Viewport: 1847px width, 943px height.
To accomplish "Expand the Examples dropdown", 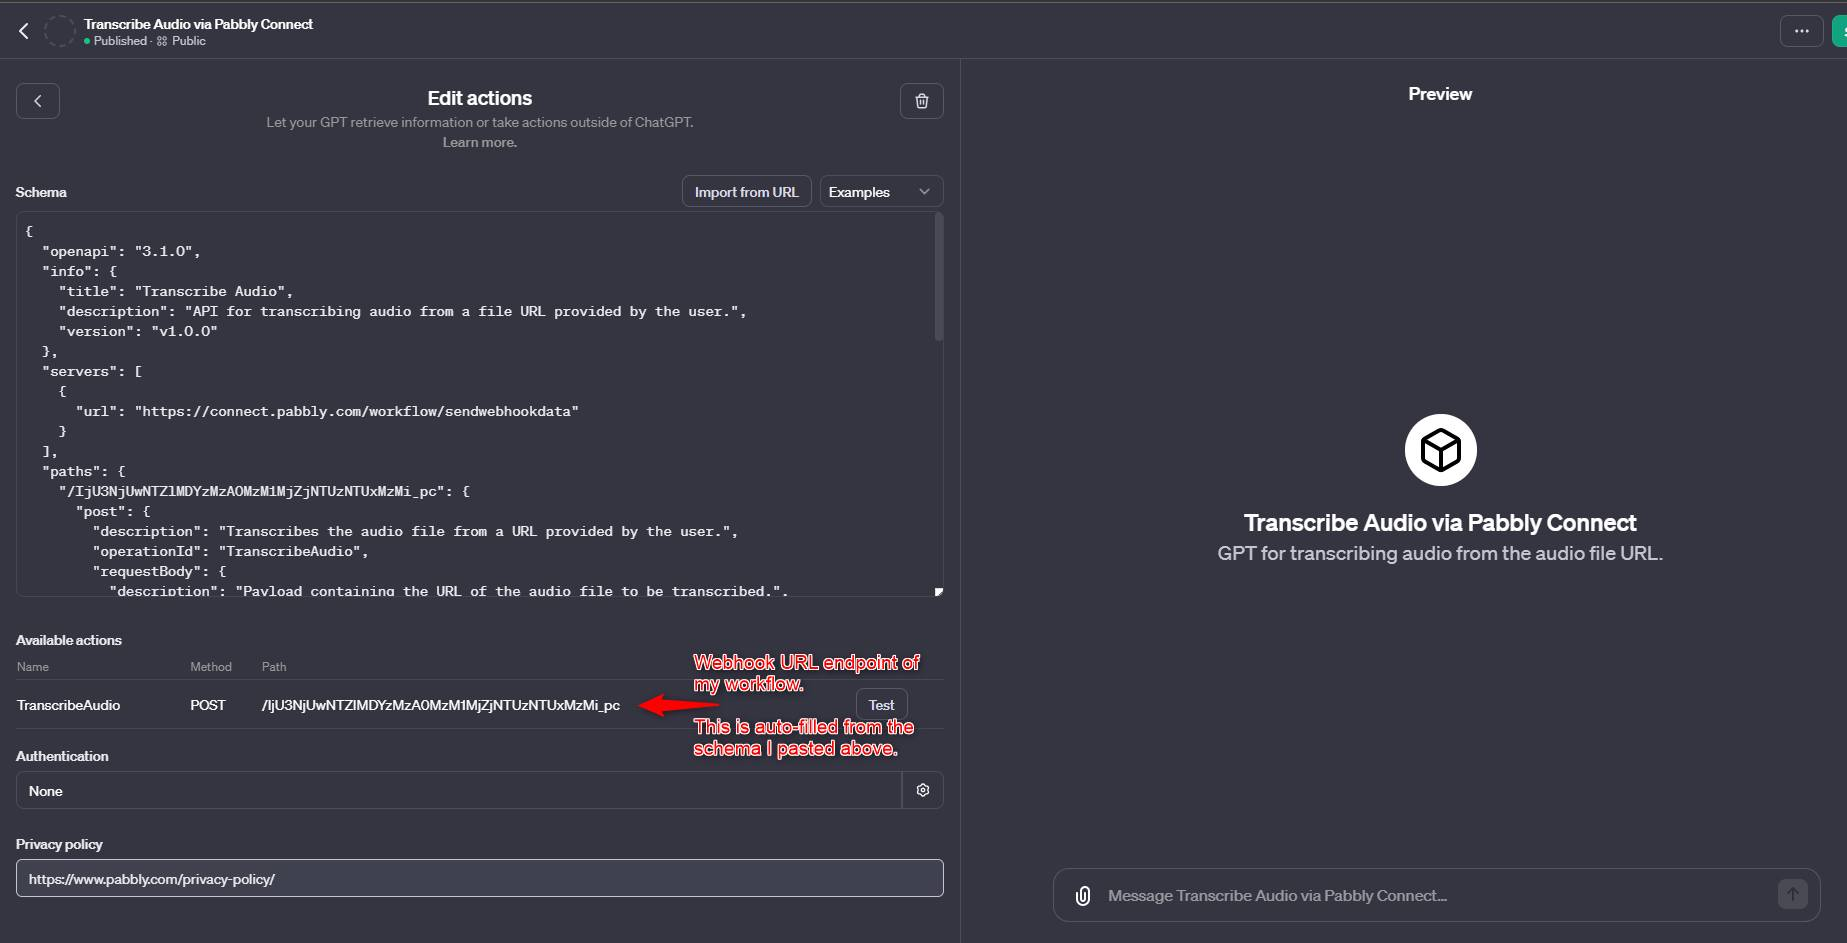I will click(x=881, y=192).
